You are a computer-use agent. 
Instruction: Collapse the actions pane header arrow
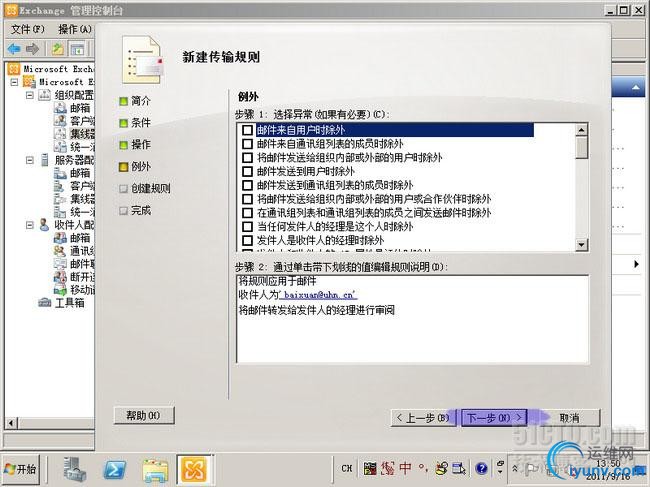point(635,87)
